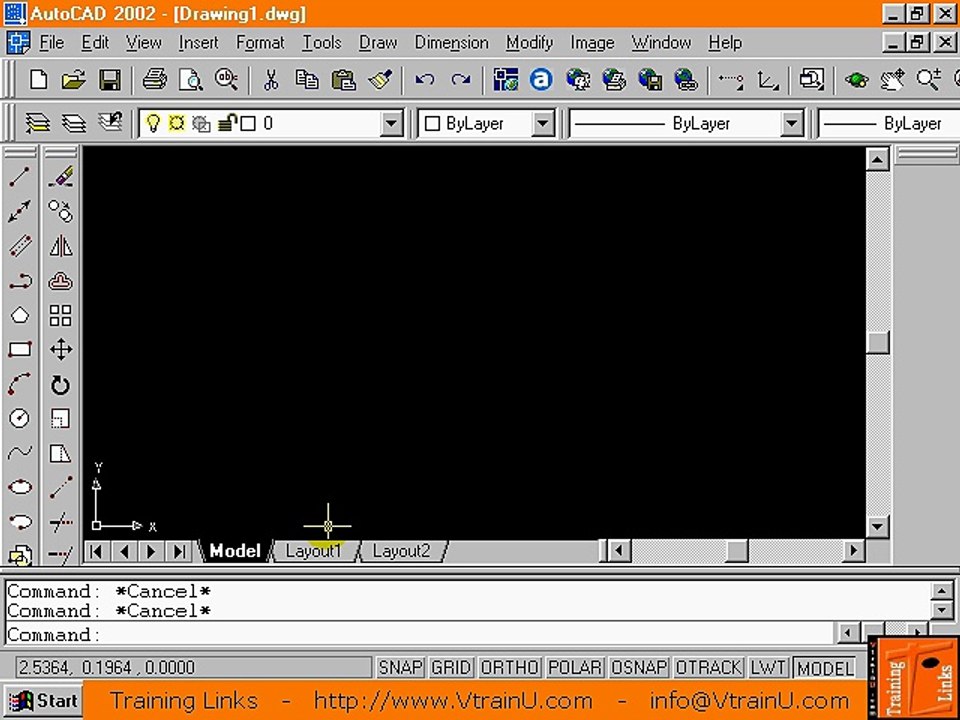Viewport: 960px width, 720px height.
Task: Select the Model tab
Action: [x=235, y=551]
